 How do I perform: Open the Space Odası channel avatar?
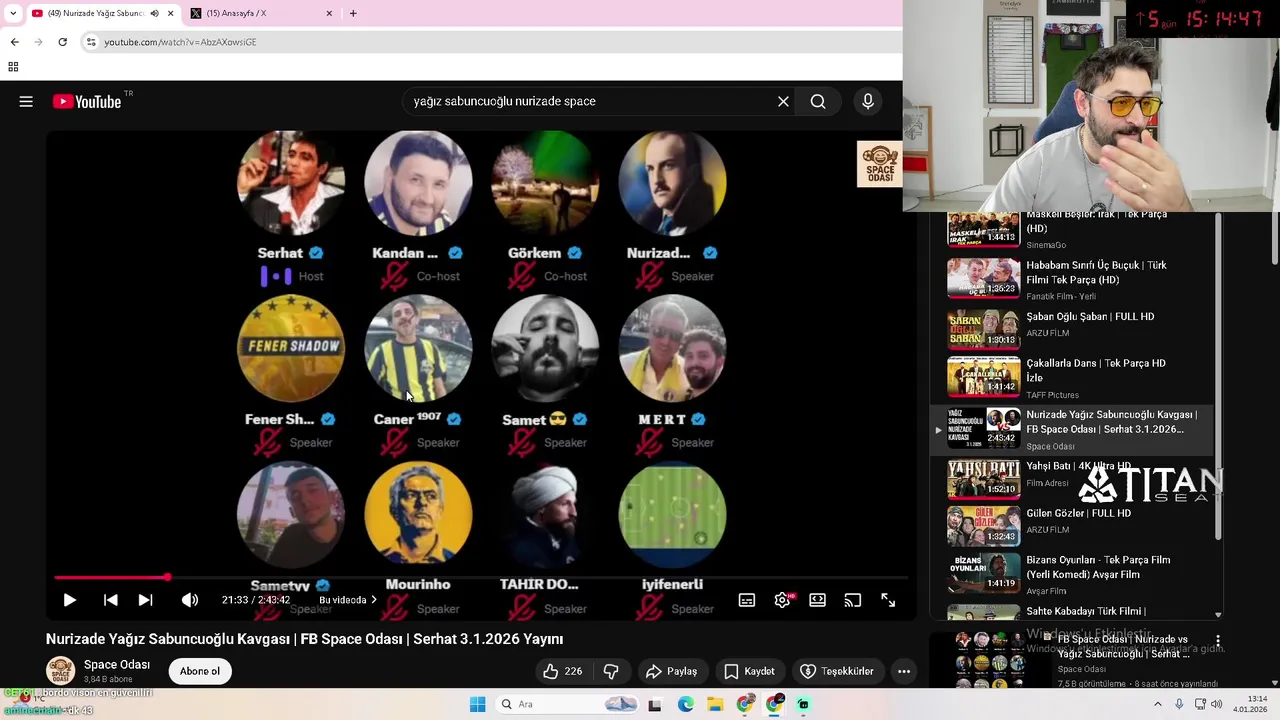click(61, 670)
